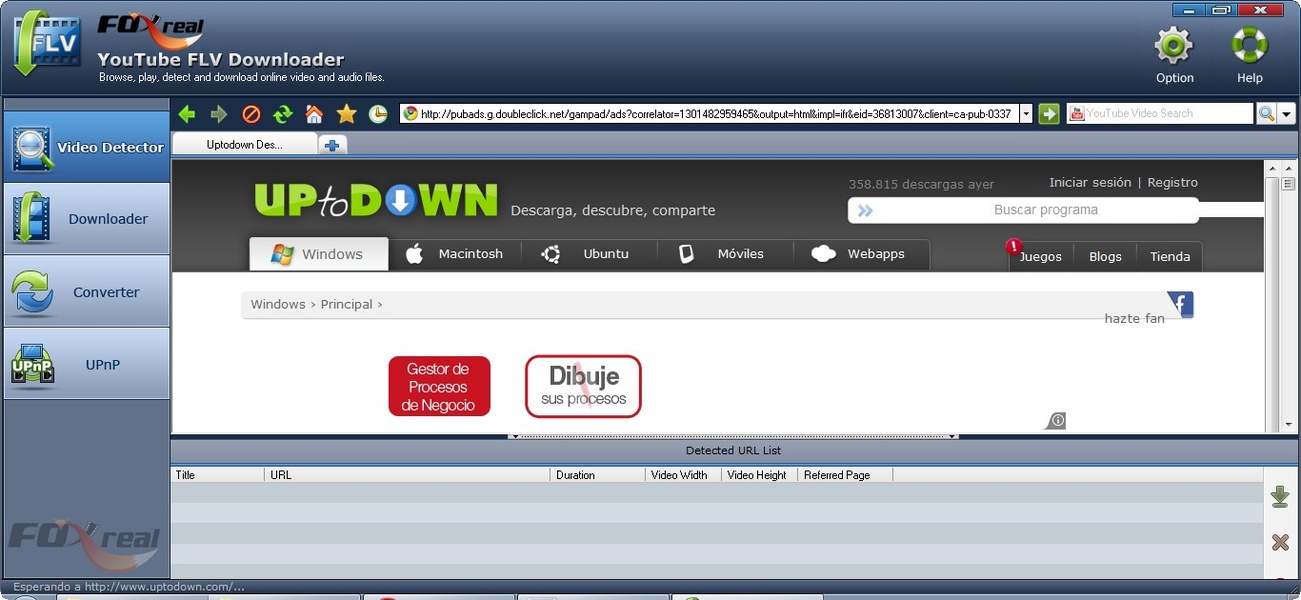Select the Uptodown Des... browser tab
This screenshot has height=600, width=1301.
click(x=245, y=144)
